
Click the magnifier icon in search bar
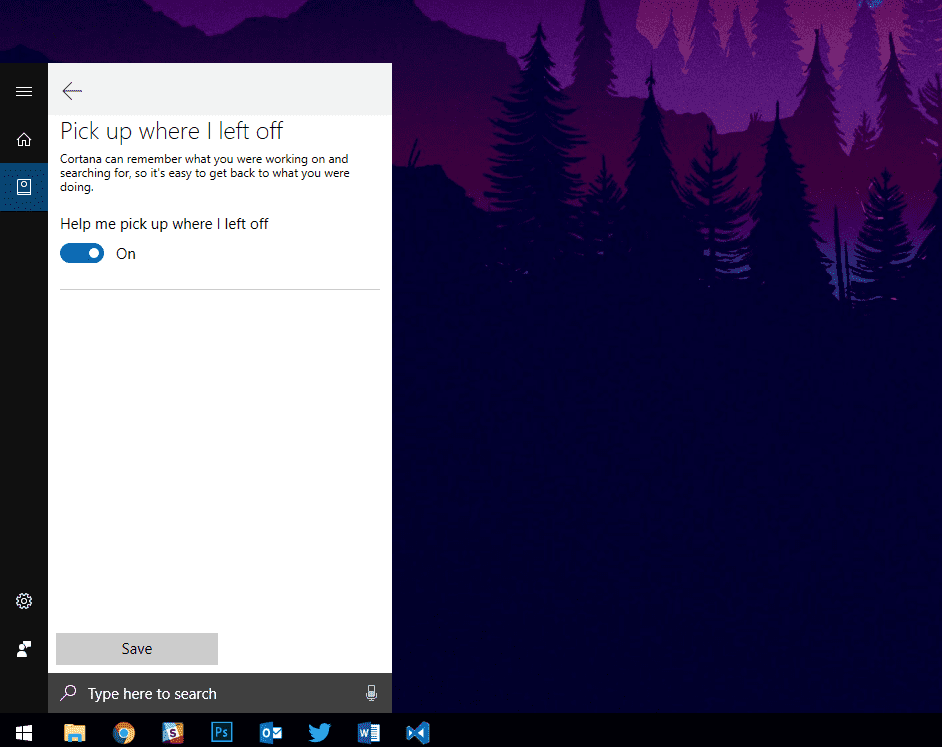pos(68,693)
